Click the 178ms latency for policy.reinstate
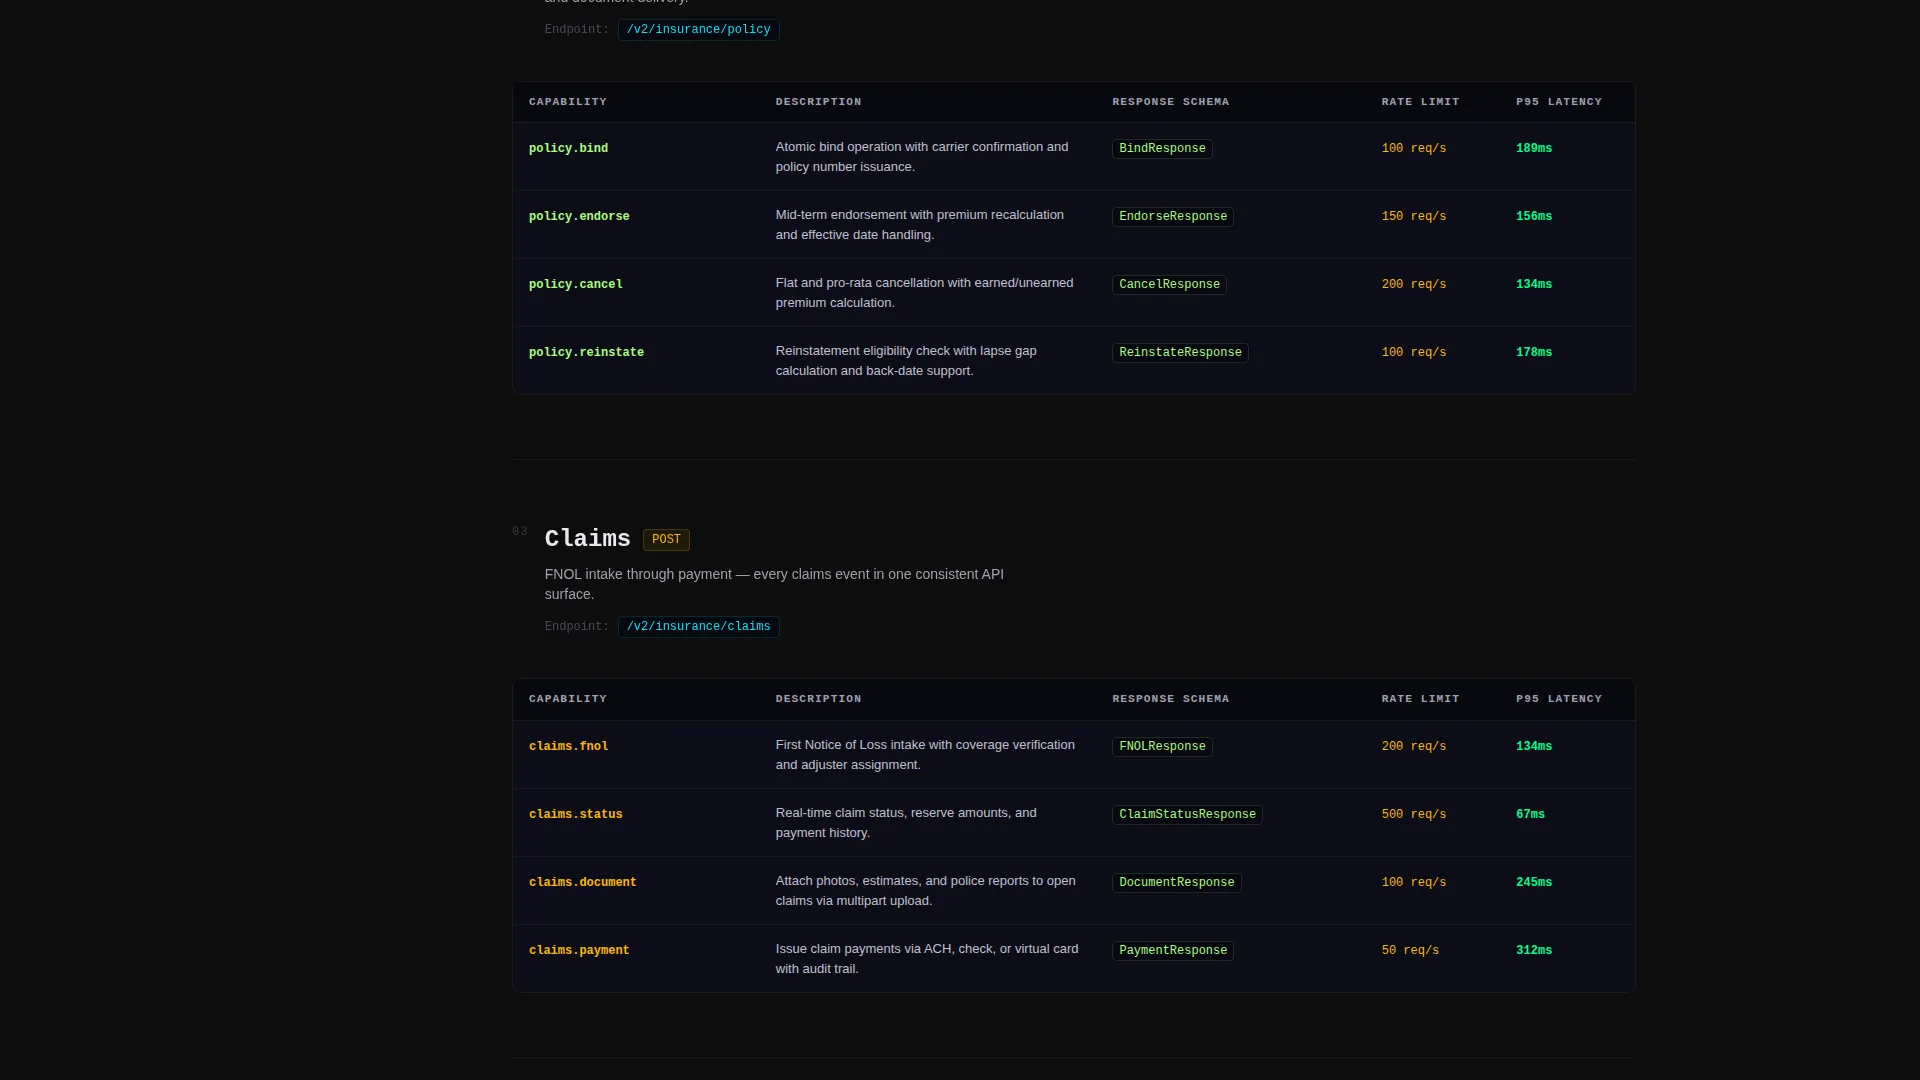Image resolution: width=1920 pixels, height=1080 pixels. (x=1534, y=353)
